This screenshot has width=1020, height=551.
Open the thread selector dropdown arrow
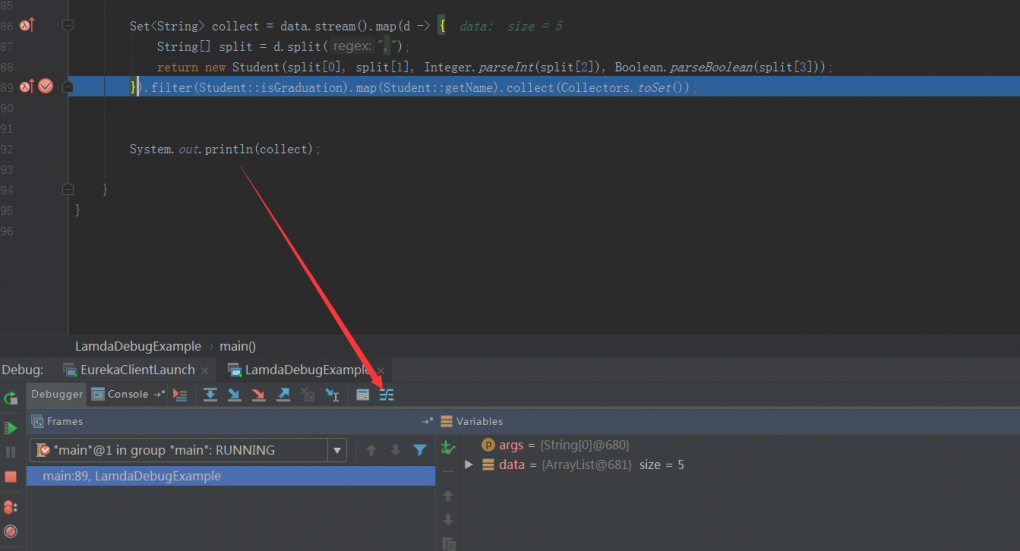[337, 450]
